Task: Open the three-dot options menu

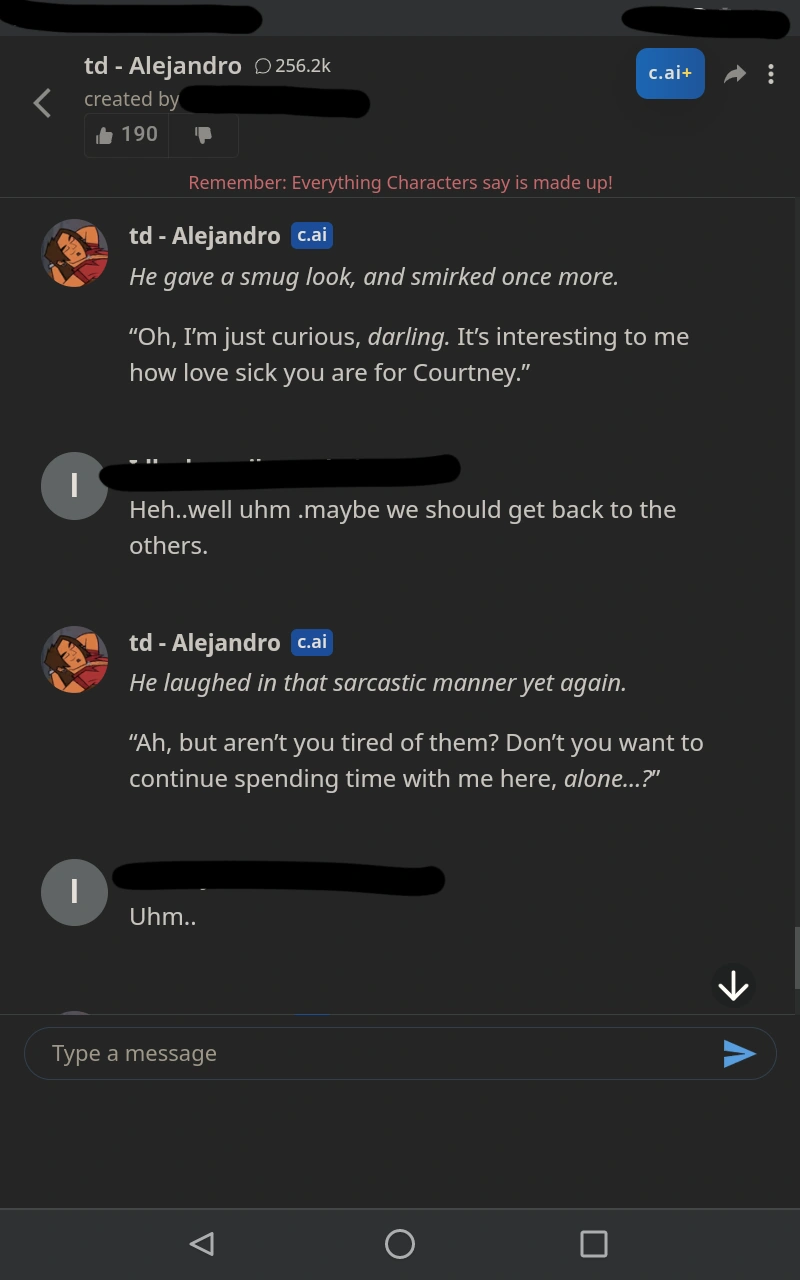Action: 771,74
